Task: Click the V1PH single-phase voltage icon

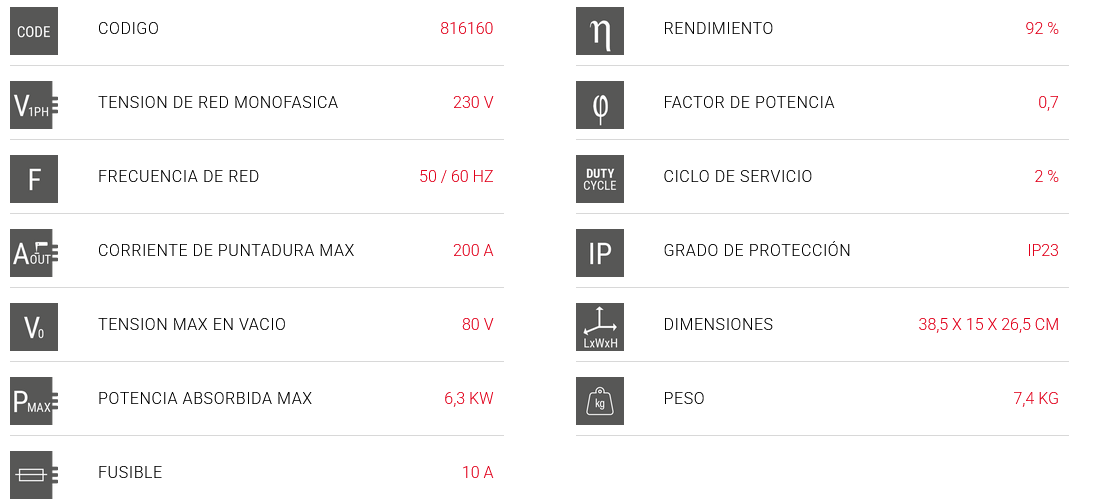Action: [34, 104]
